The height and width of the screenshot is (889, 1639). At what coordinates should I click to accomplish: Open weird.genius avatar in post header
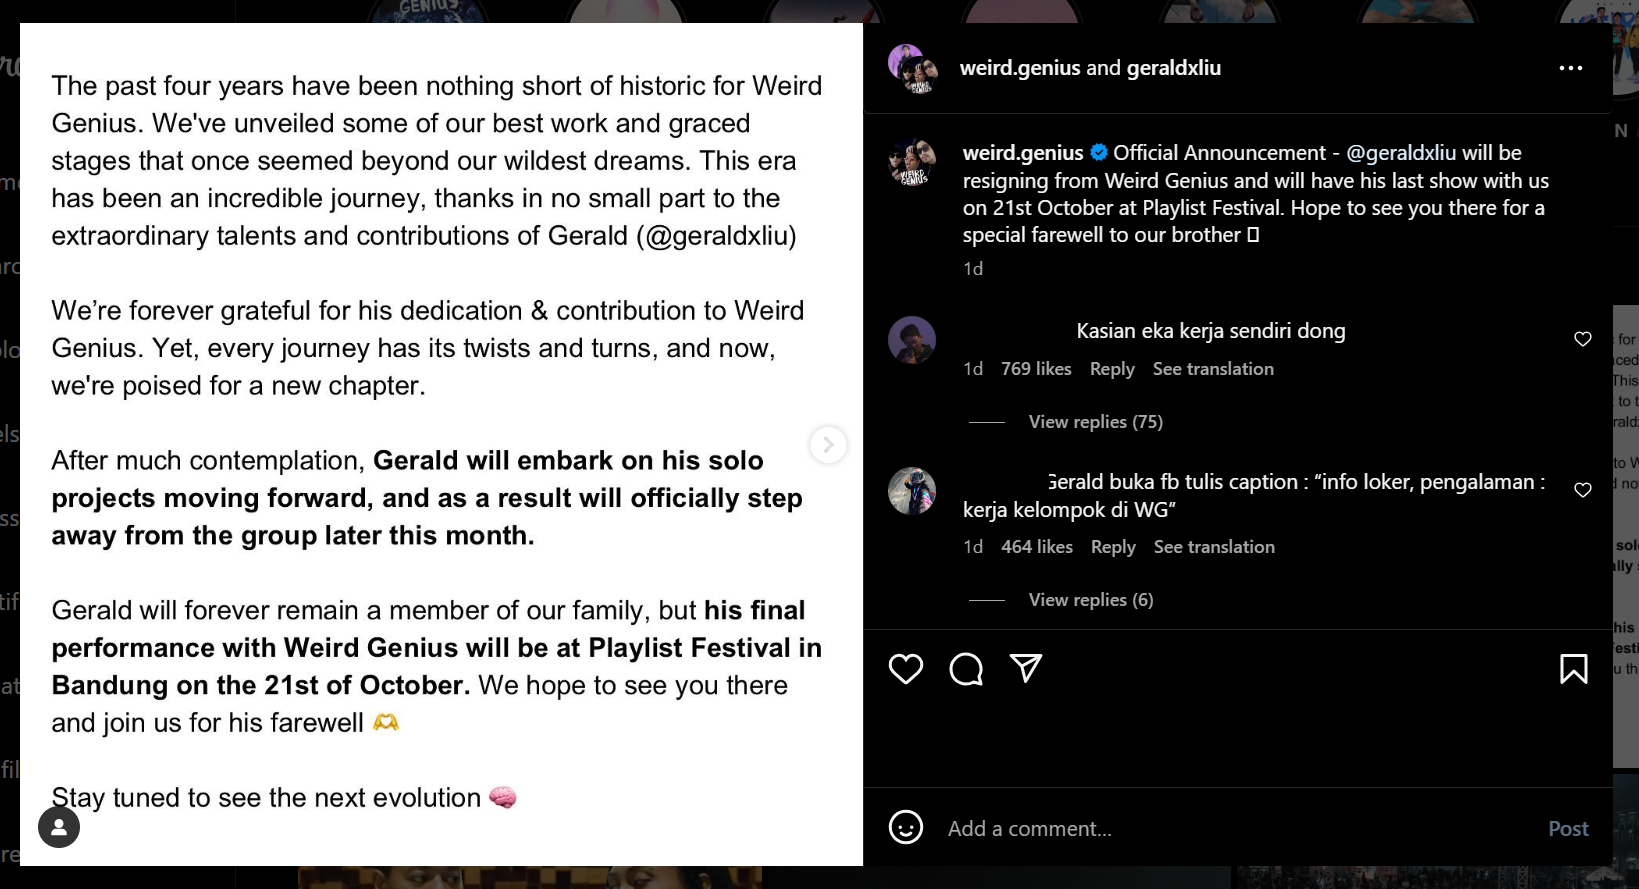pos(912,68)
